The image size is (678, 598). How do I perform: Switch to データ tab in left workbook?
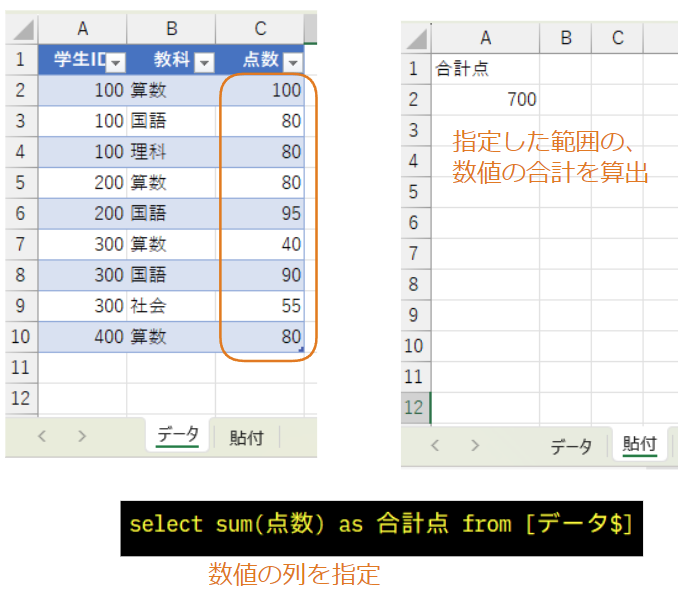click(178, 435)
